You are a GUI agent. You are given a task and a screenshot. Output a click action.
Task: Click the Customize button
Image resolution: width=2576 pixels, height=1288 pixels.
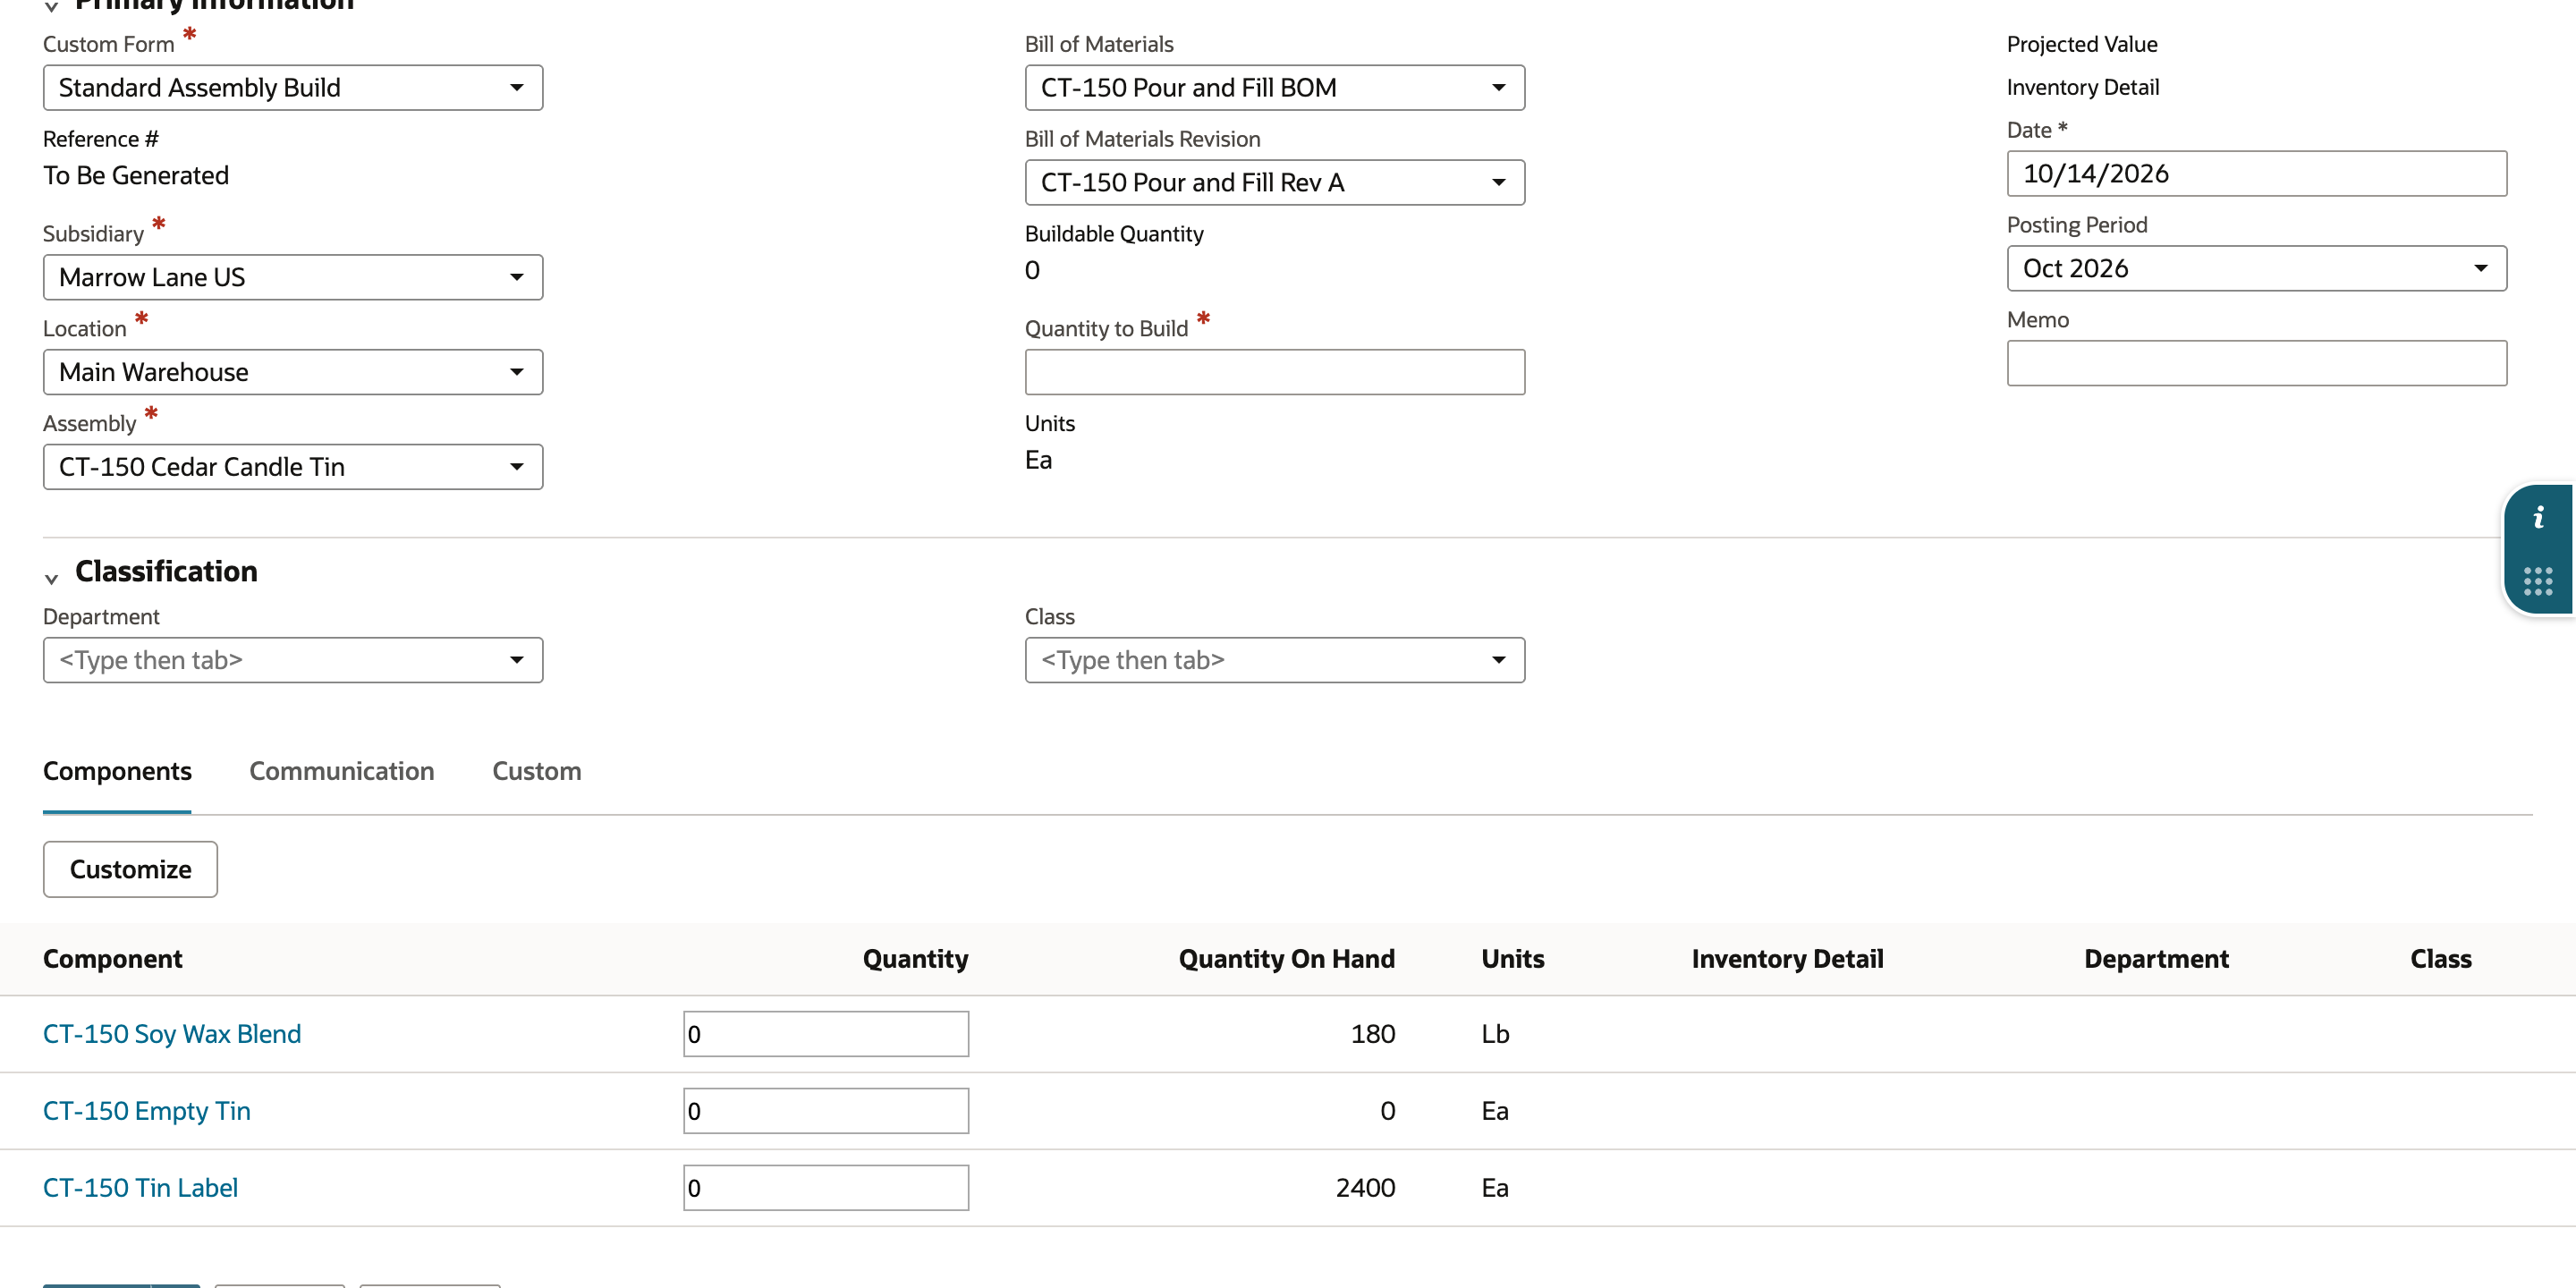(x=130, y=869)
